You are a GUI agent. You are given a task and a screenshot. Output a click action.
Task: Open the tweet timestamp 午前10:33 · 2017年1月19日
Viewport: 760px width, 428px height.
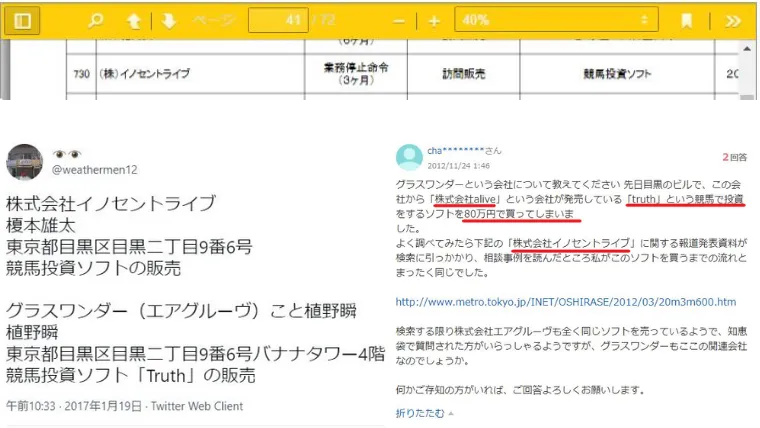coord(74,406)
